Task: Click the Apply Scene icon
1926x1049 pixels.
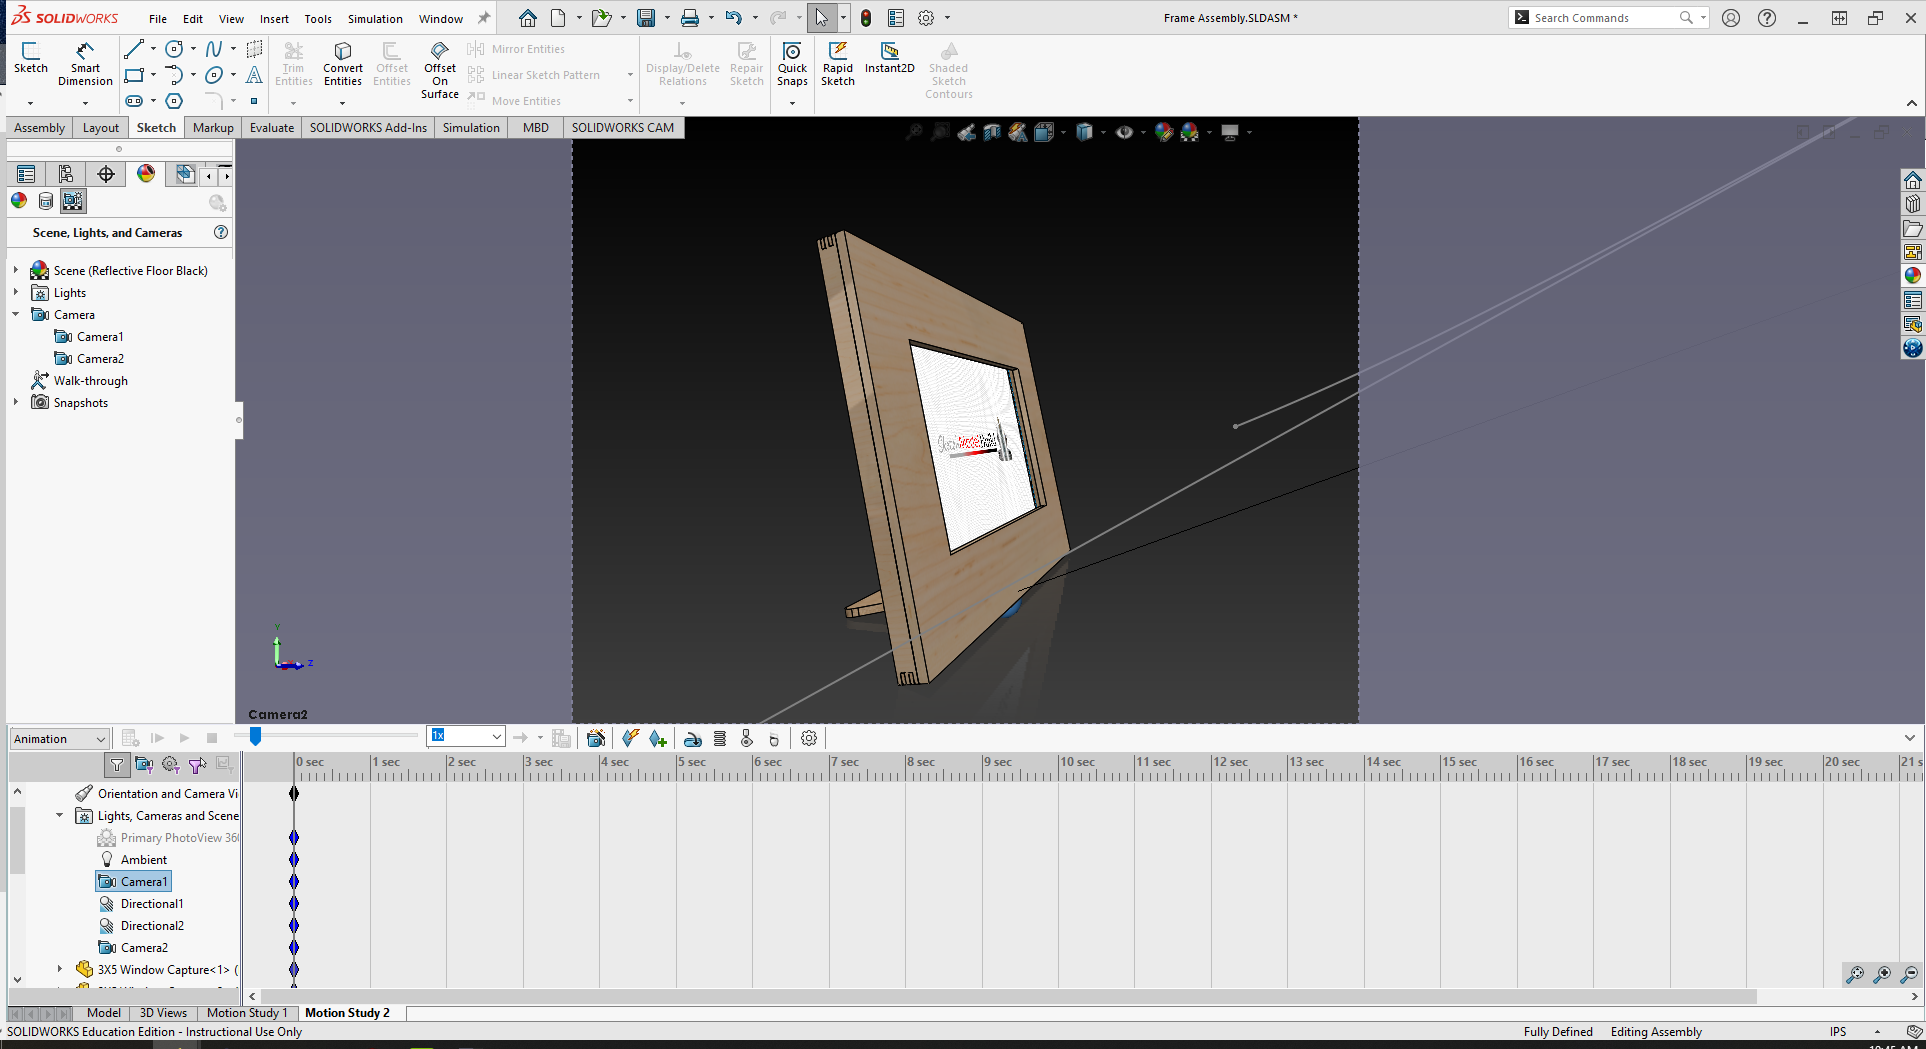Action: click(x=1190, y=132)
